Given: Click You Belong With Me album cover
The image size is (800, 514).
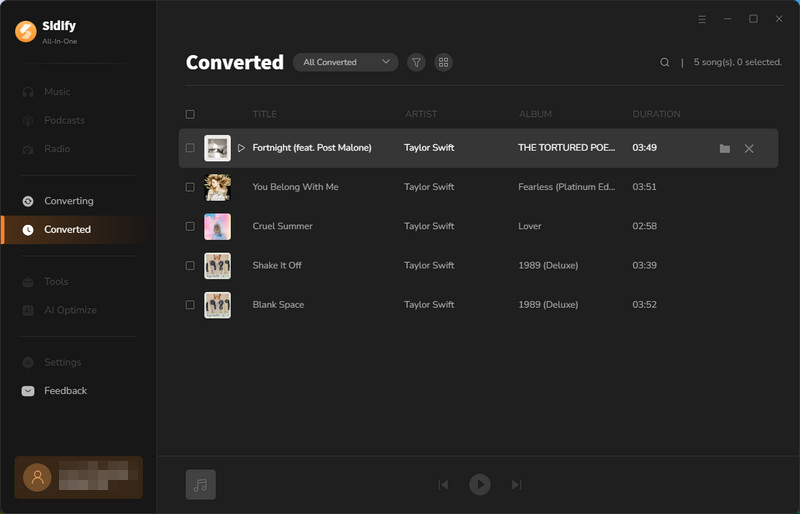Looking at the screenshot, I should point(217,187).
